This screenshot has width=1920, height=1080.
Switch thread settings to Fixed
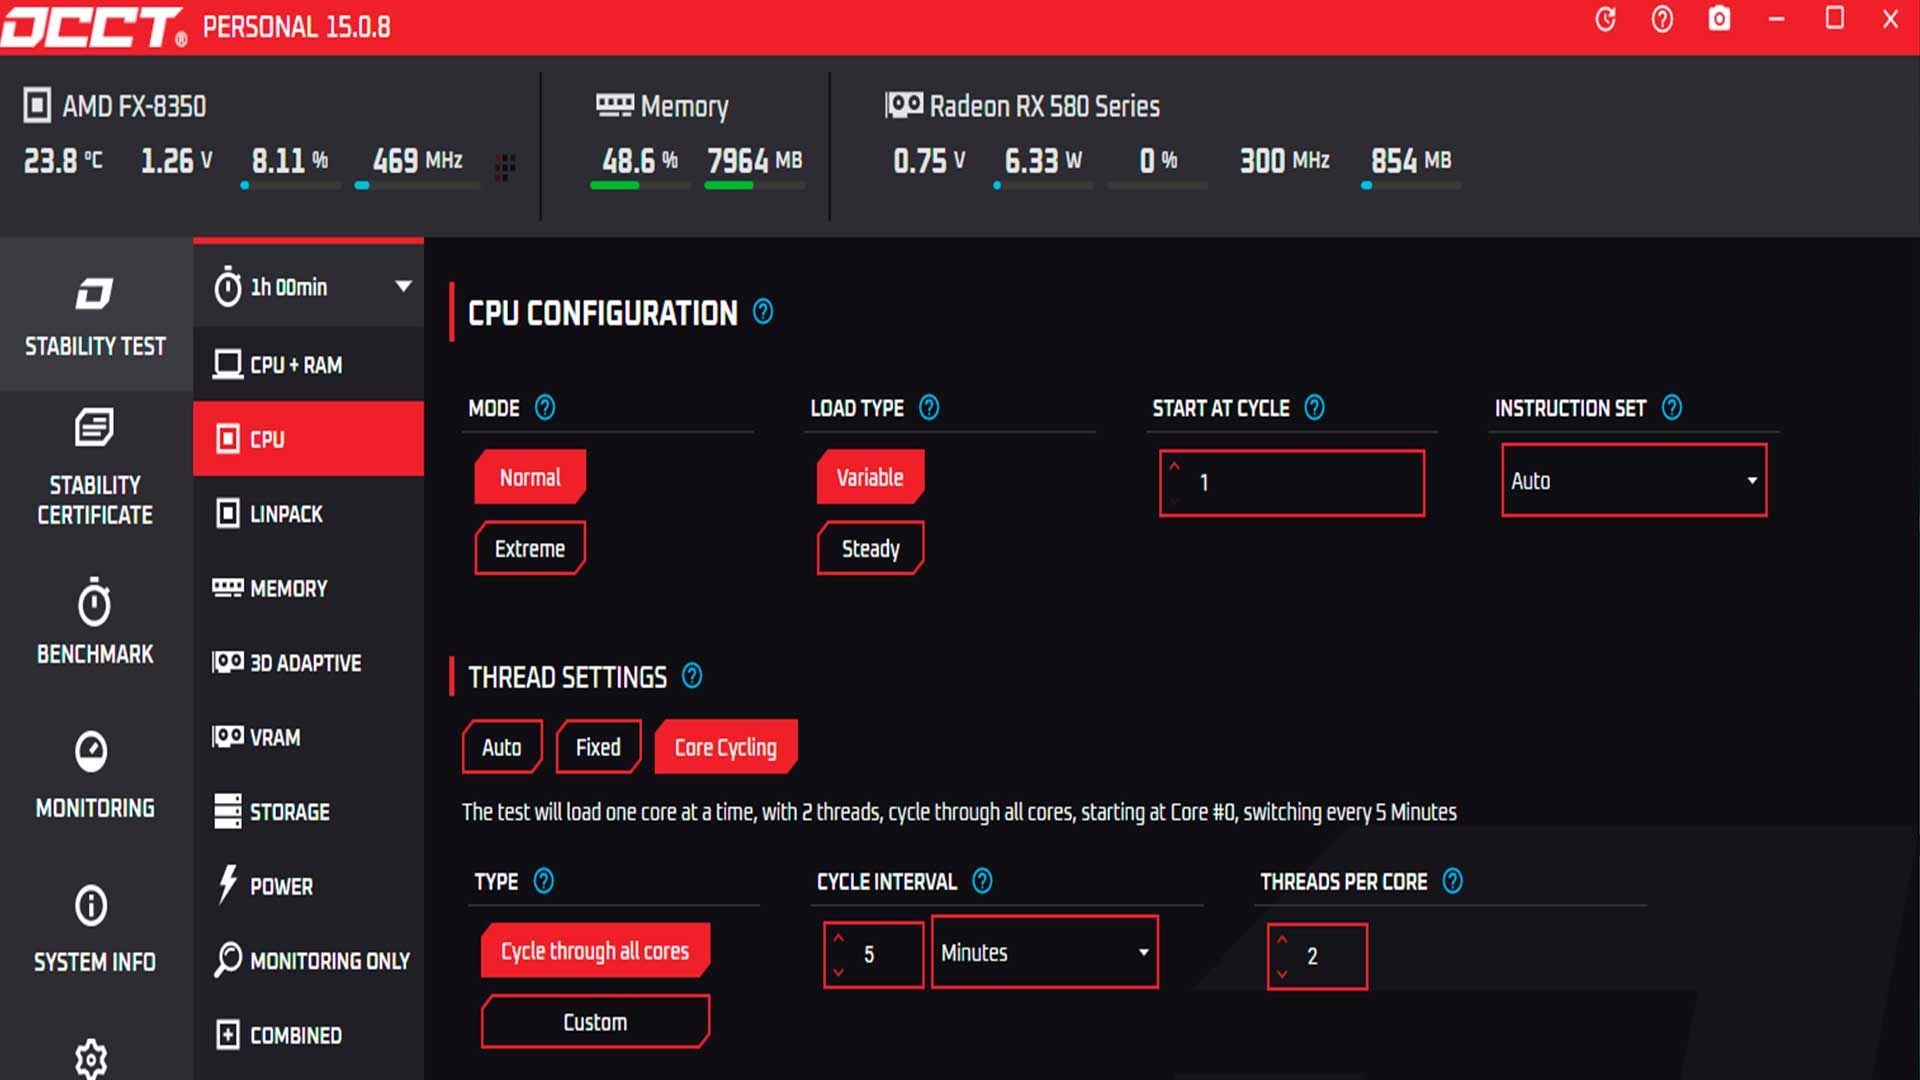(x=598, y=747)
